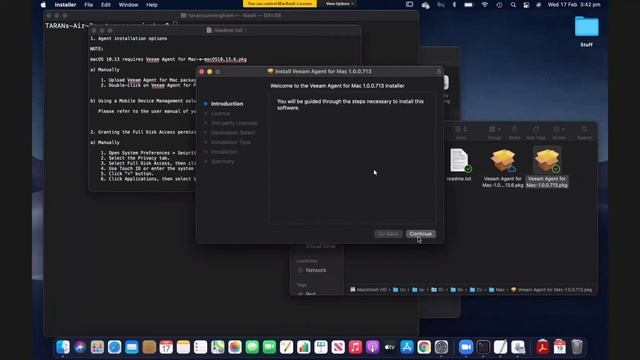The height and width of the screenshot is (360, 640).
Task: Open Notes from the Dock
Action: point(183,347)
